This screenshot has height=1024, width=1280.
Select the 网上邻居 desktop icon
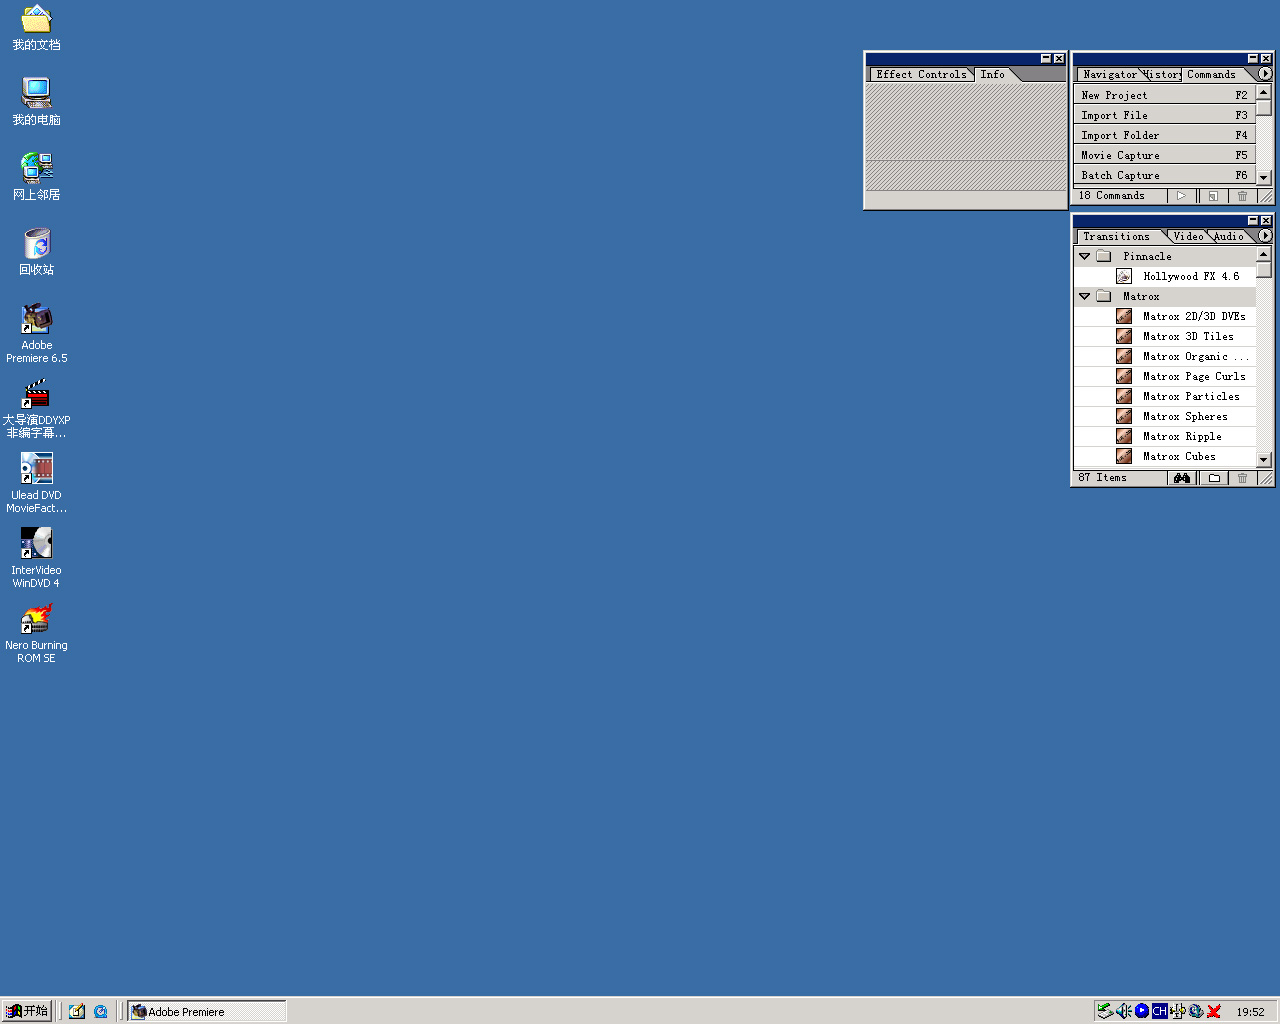[37, 169]
